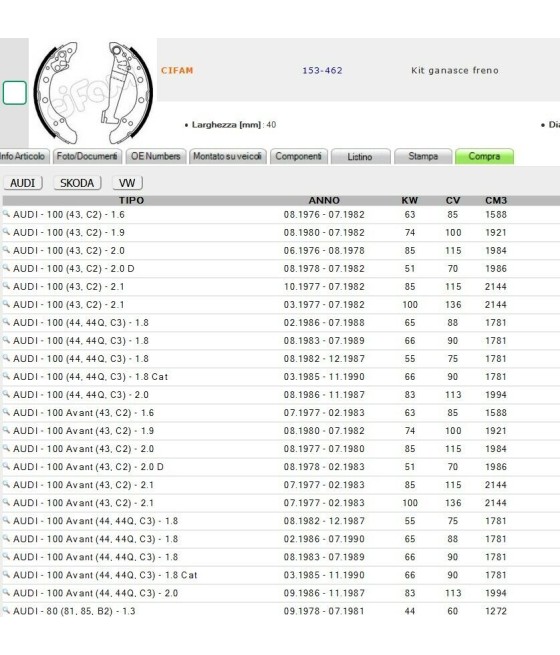
Task: Click magnifier icon for AUDI 100 (44, 44Q, C3) 1.8 08.1983
Action: click(x=6, y=340)
